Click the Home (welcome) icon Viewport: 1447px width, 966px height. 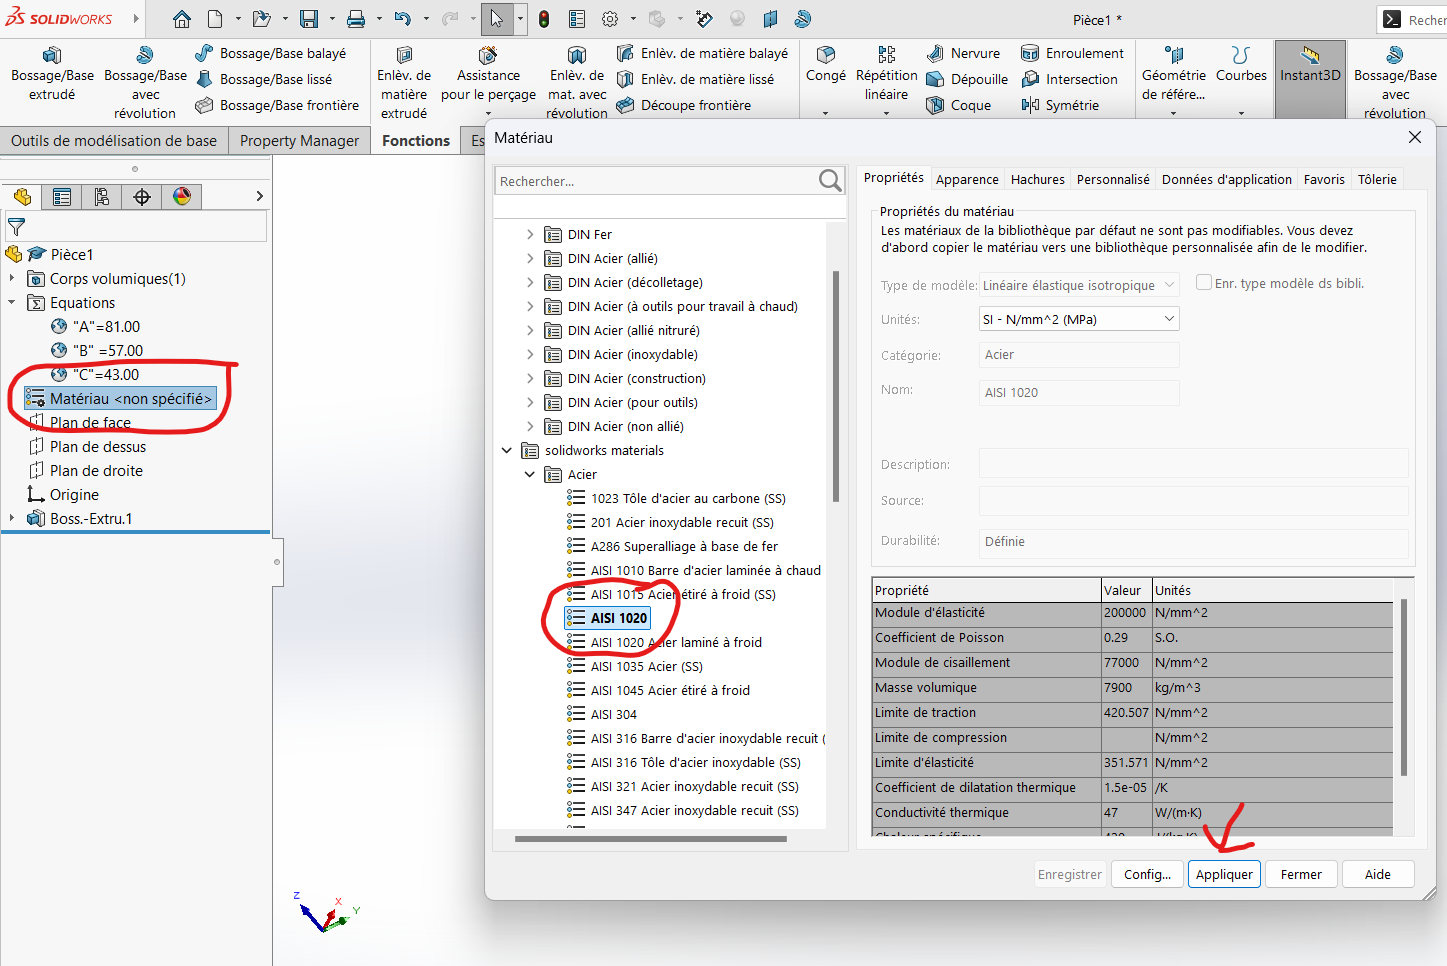click(181, 19)
